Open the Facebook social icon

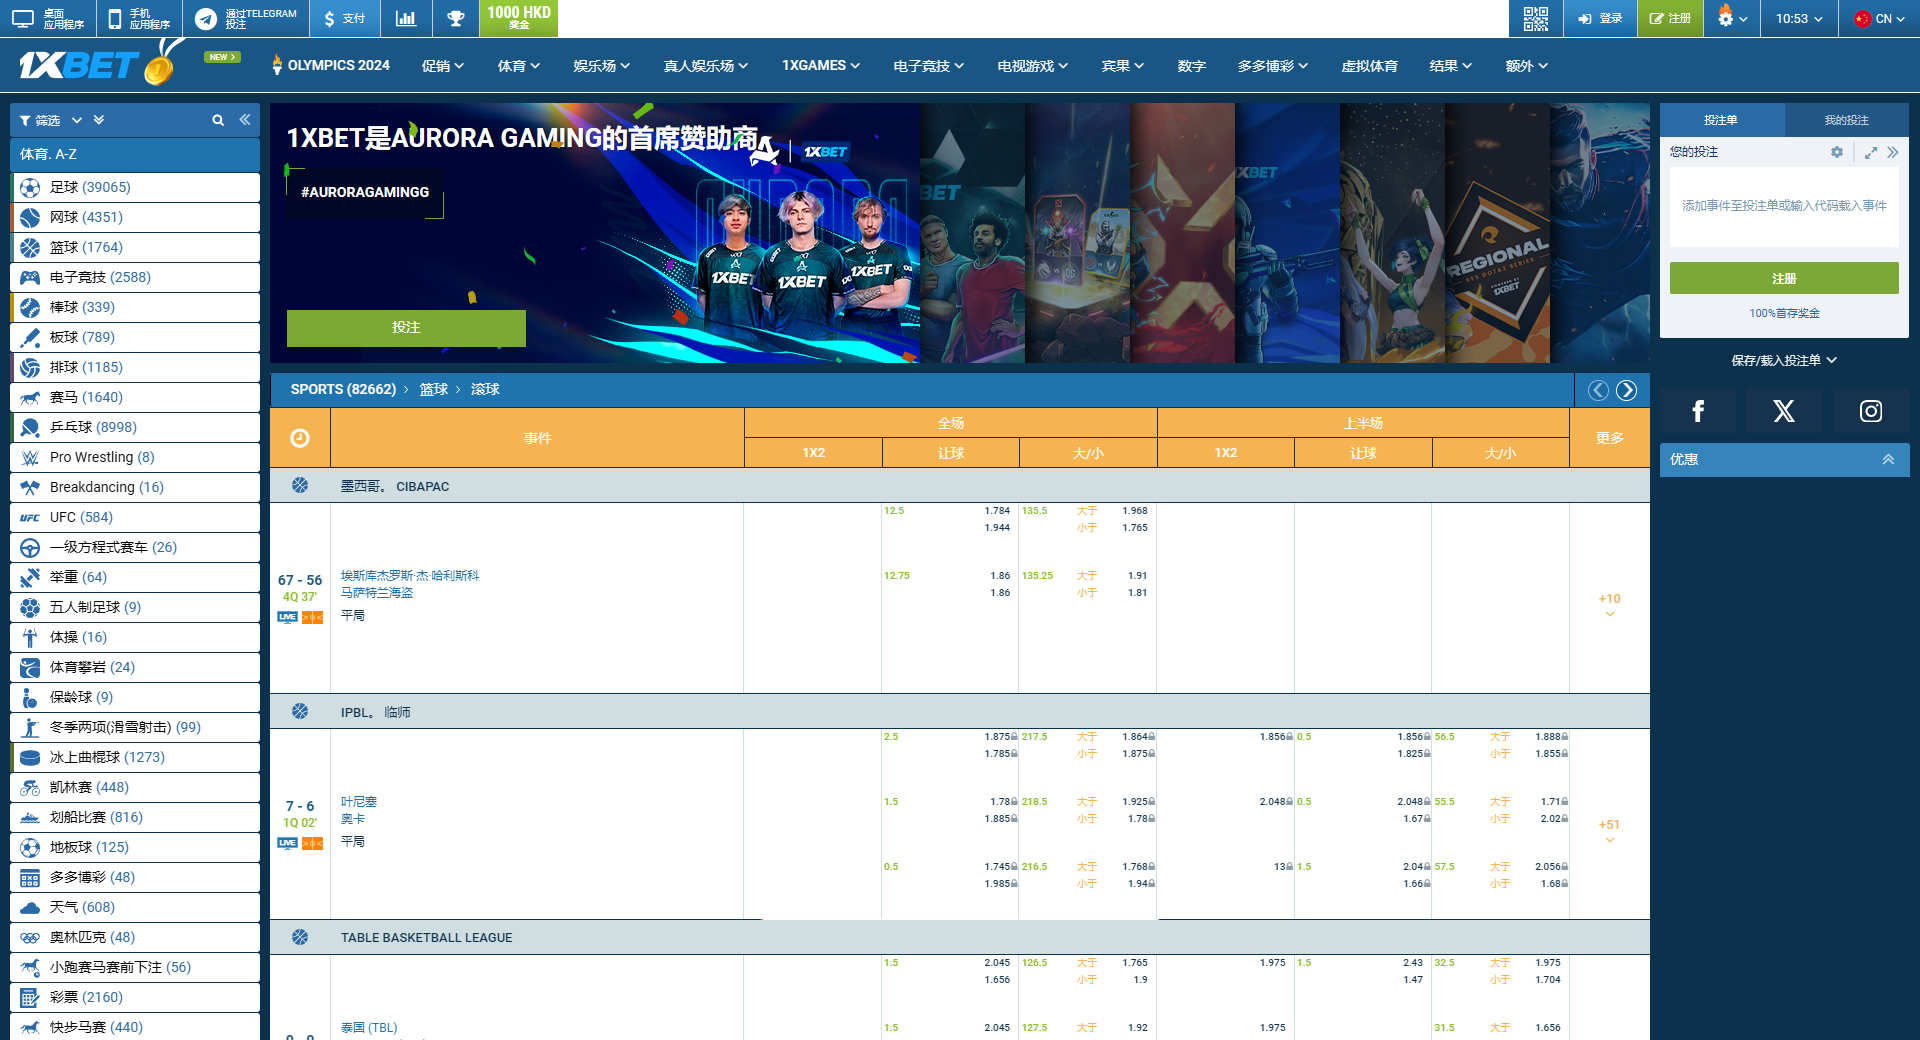pyautogui.click(x=1698, y=411)
